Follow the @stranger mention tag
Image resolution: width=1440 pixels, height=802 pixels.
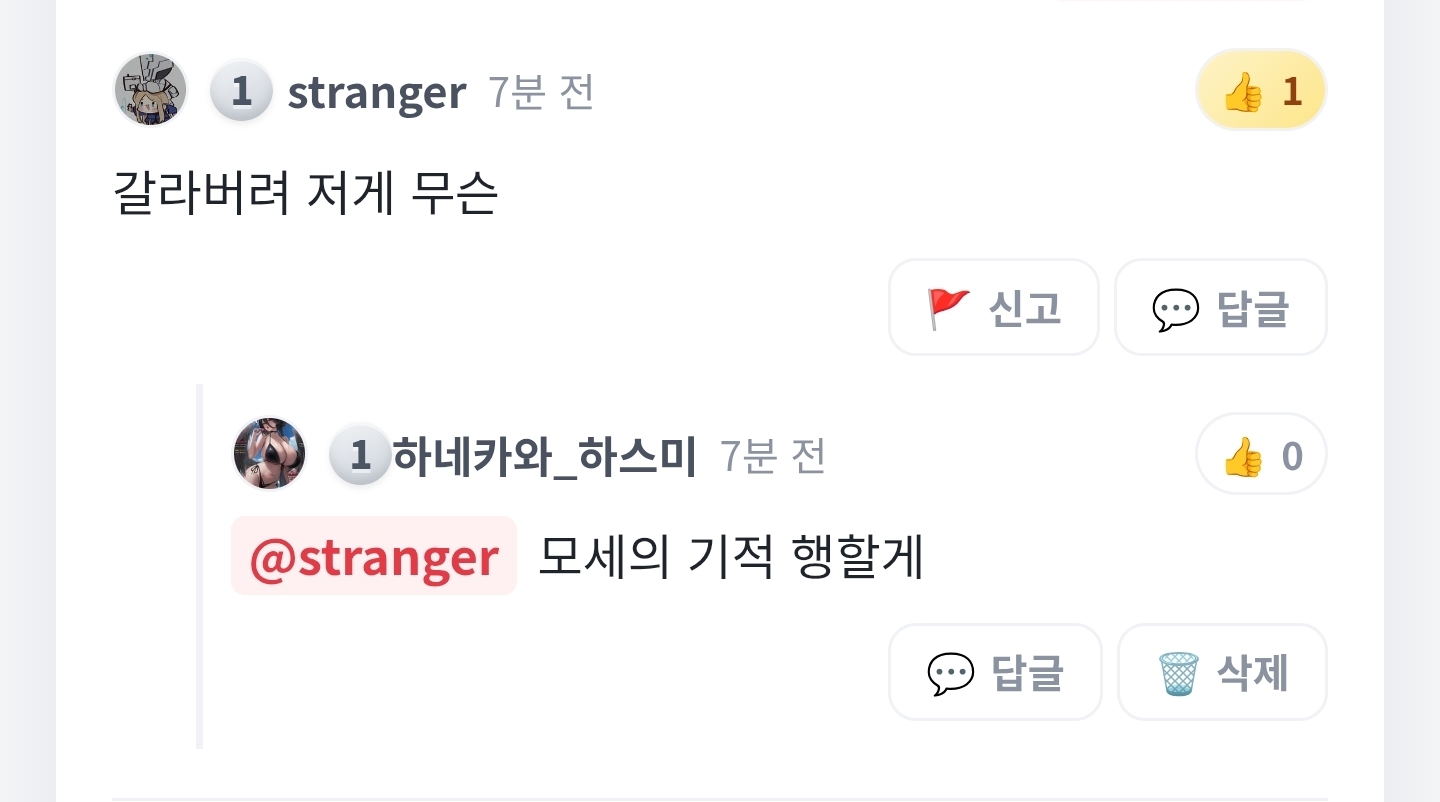click(x=374, y=556)
